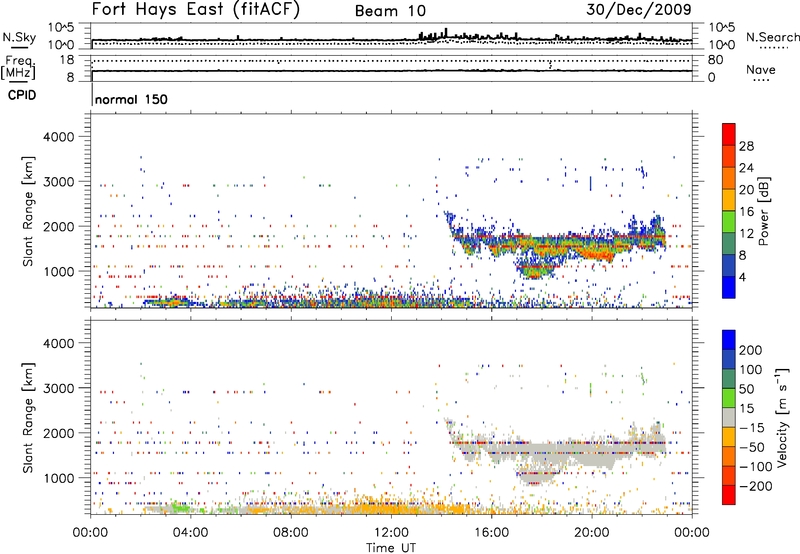Click the Power [dB] color bar title

(763, 211)
